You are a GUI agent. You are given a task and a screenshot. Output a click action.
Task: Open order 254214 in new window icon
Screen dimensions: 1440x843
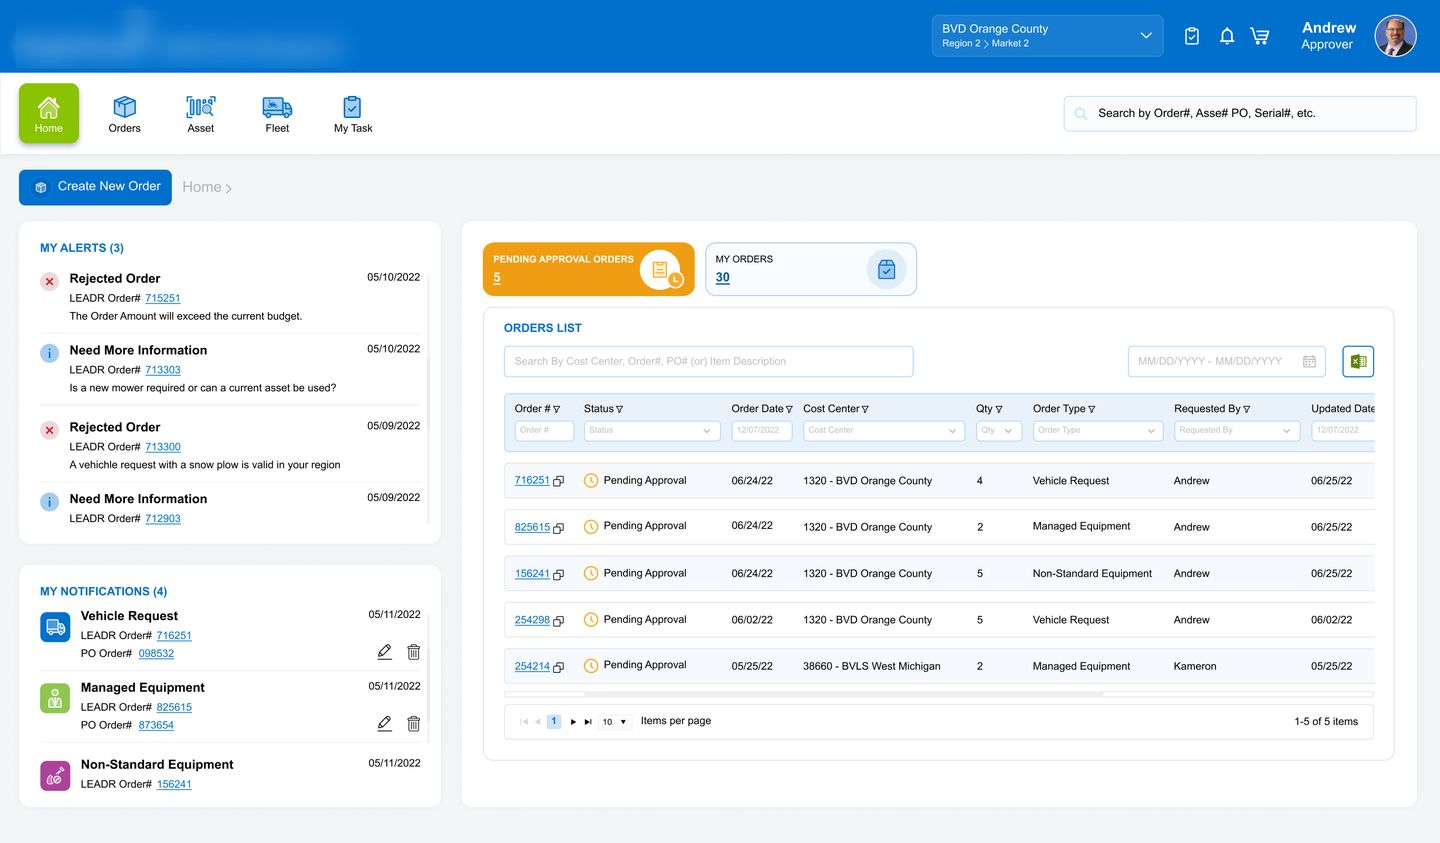click(559, 667)
